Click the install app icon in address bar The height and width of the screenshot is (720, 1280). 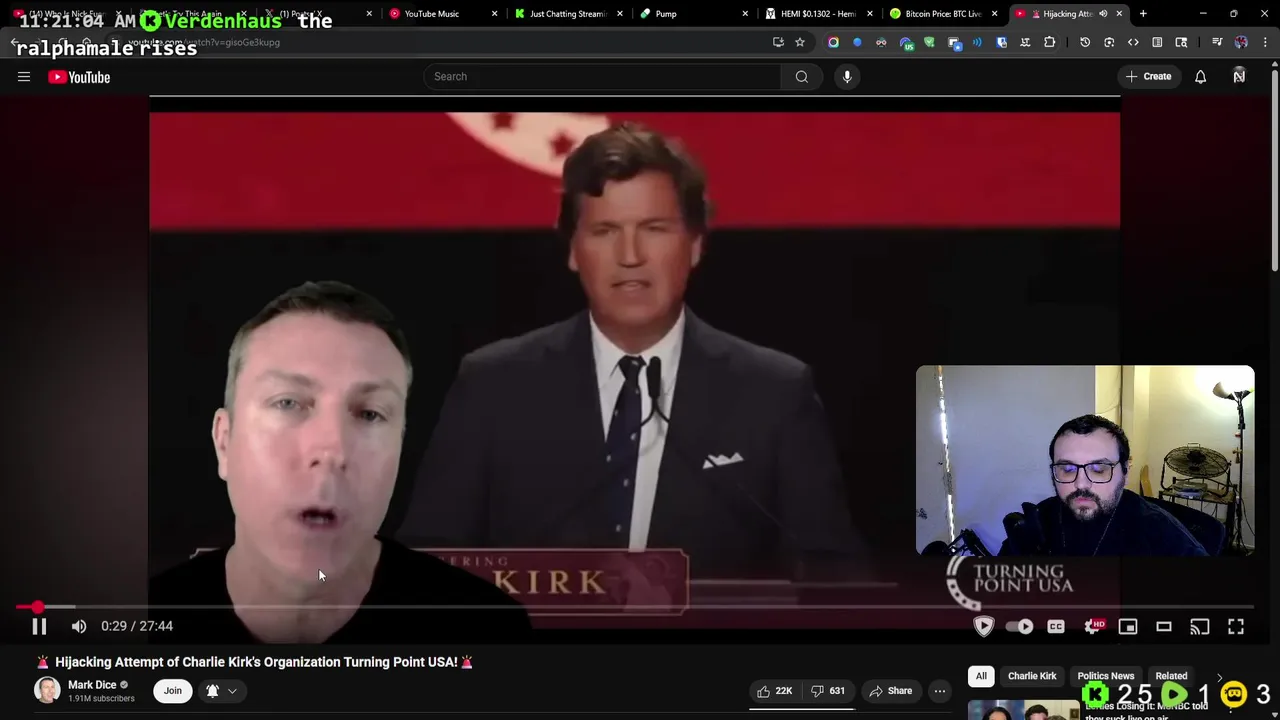pyautogui.click(x=778, y=42)
